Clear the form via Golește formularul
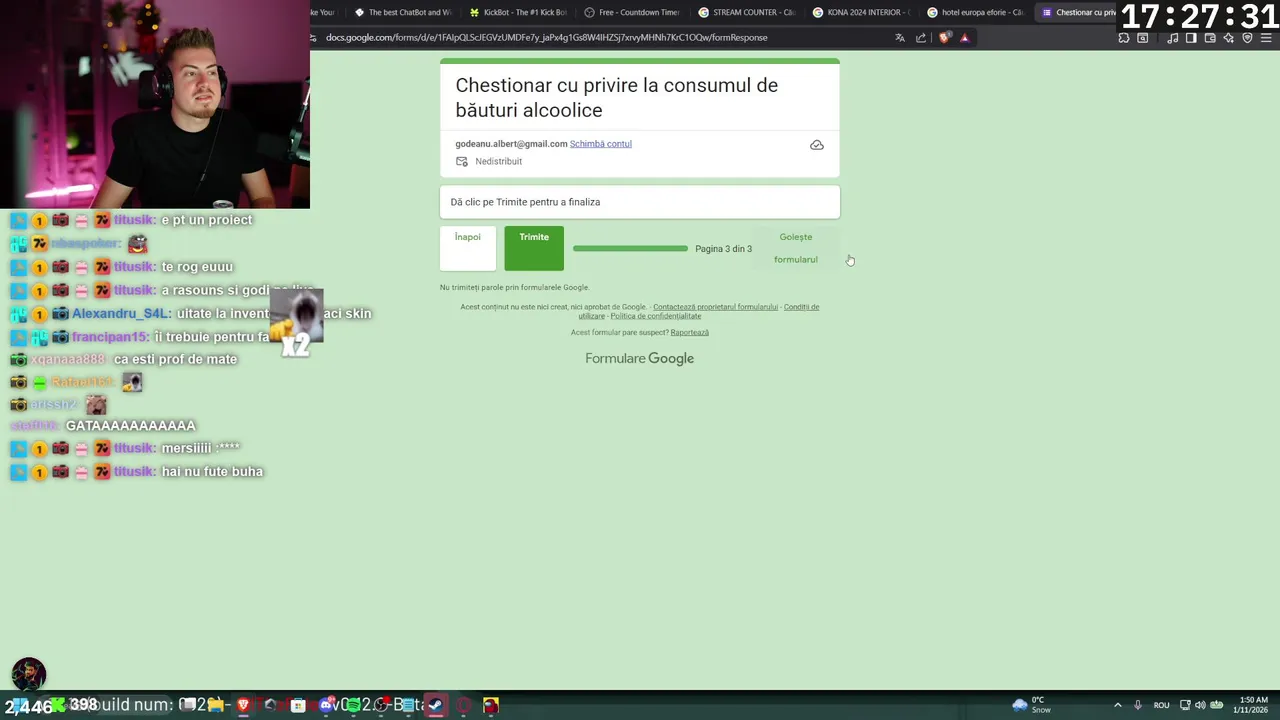Viewport: 1280px width, 720px height. pyautogui.click(x=796, y=248)
